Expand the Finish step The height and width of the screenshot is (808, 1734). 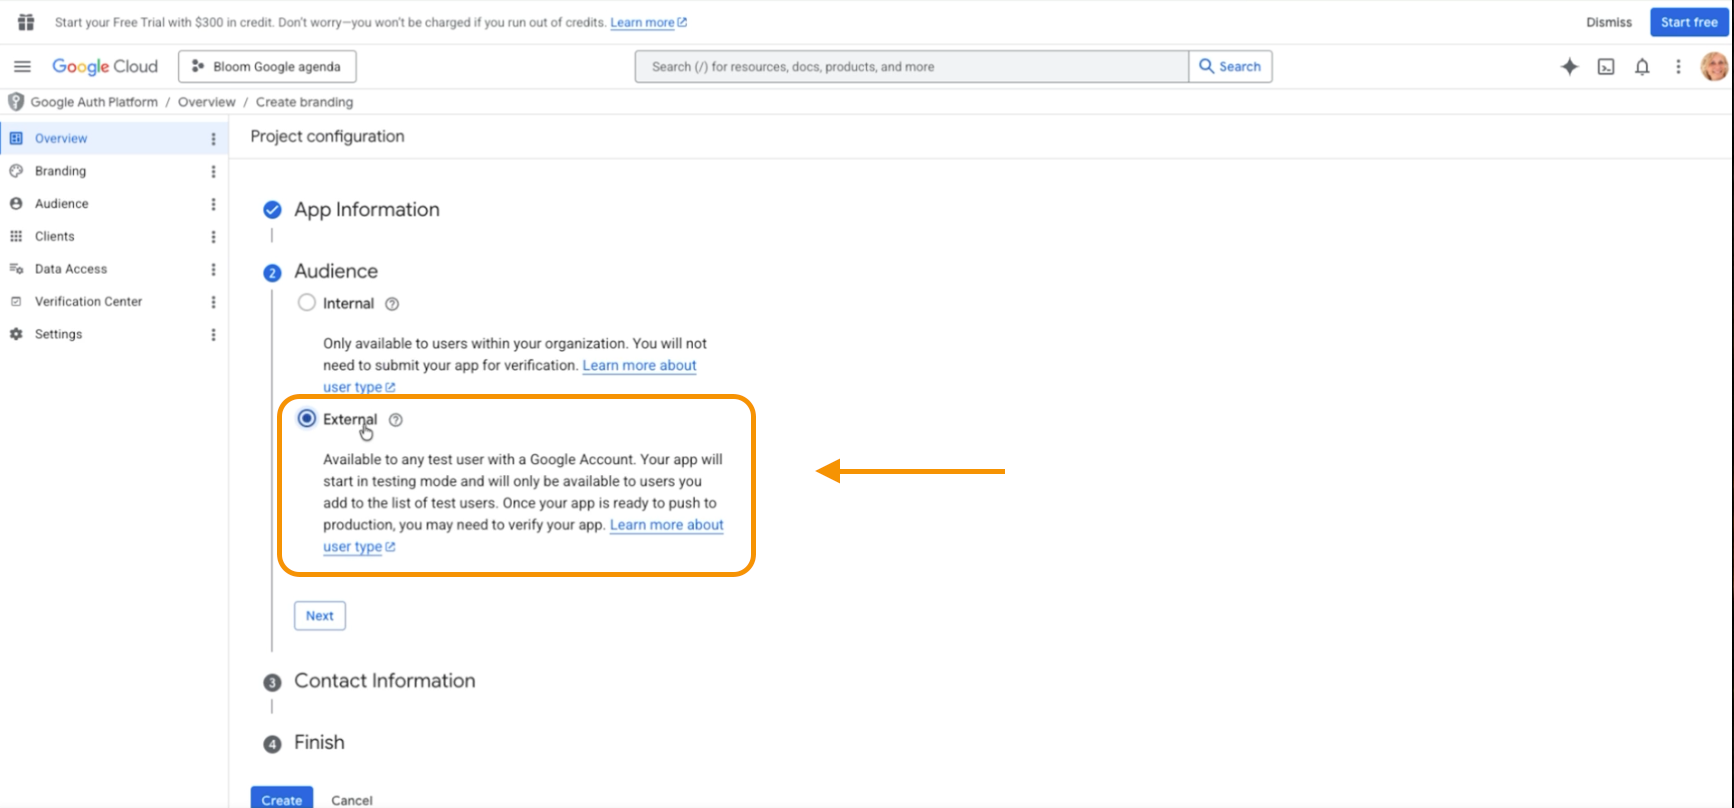[x=319, y=743]
